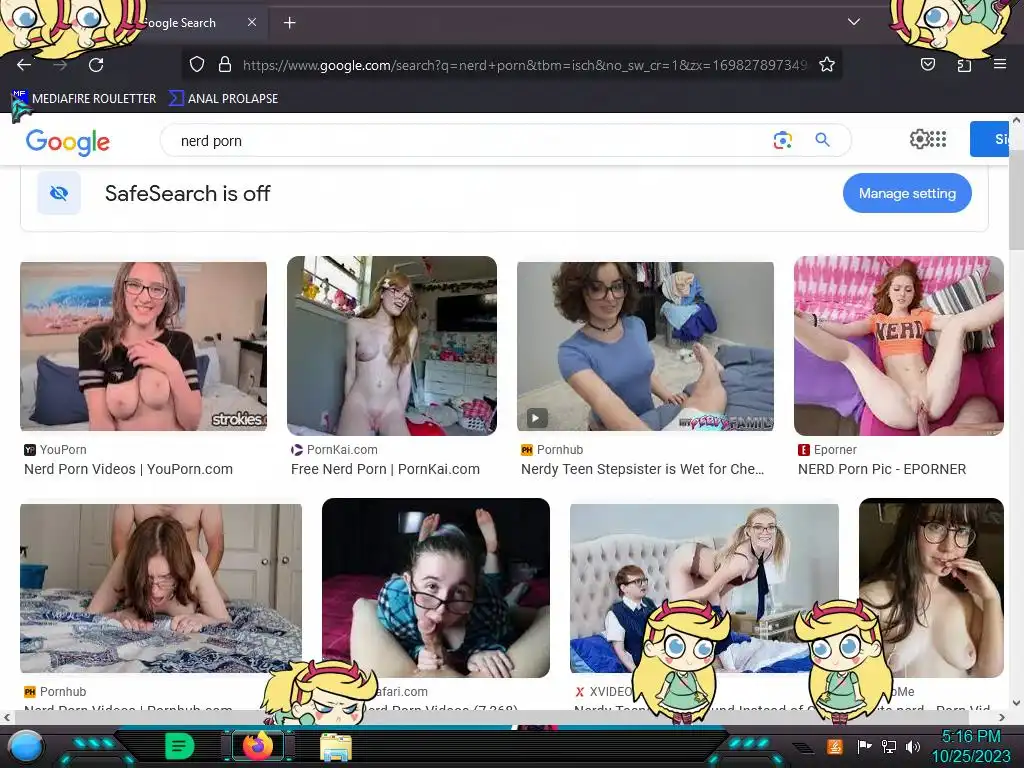
Task: Click the orange tray application icon
Action: (x=835, y=746)
